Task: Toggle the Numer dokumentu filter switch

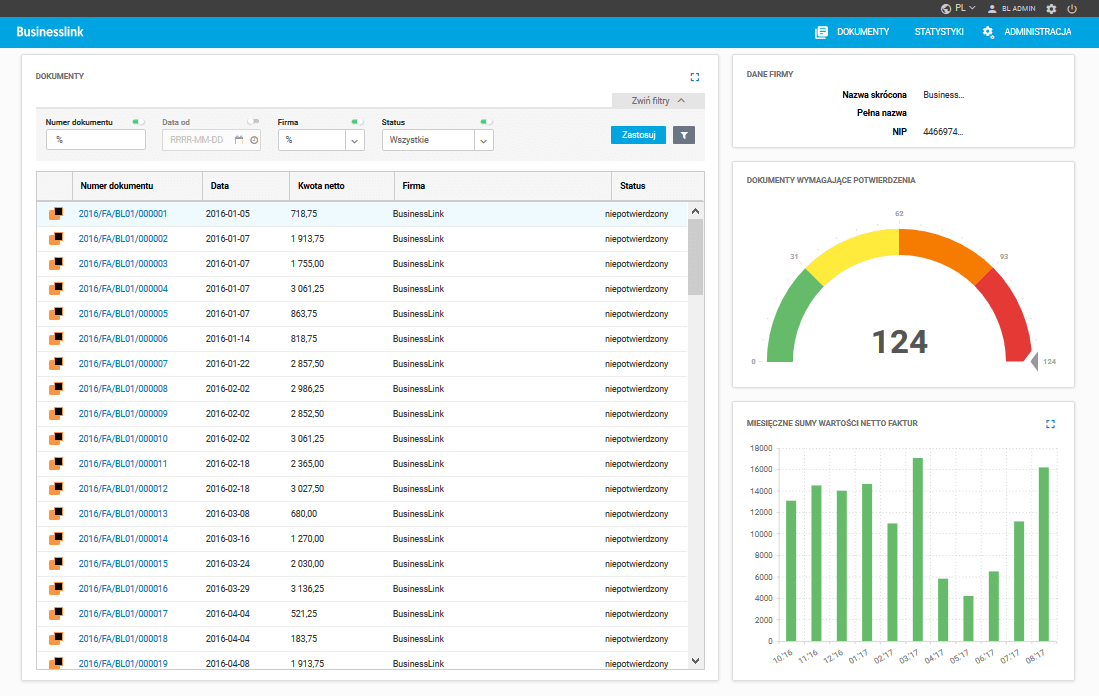Action: pos(138,122)
